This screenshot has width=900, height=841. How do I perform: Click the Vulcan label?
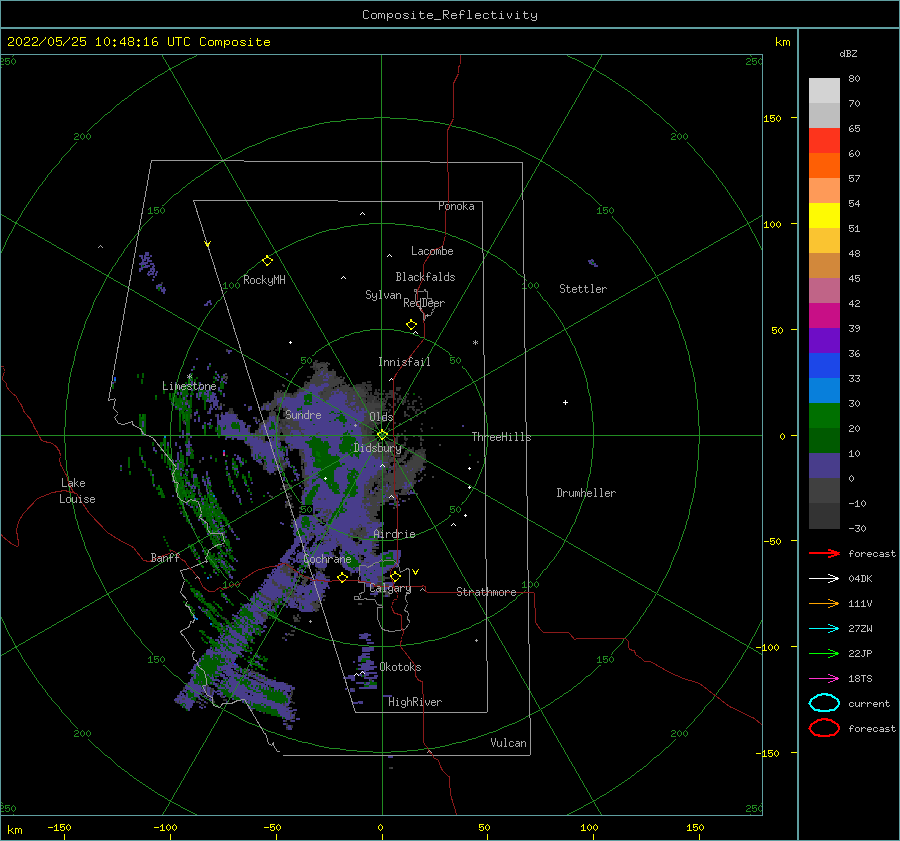(x=508, y=743)
